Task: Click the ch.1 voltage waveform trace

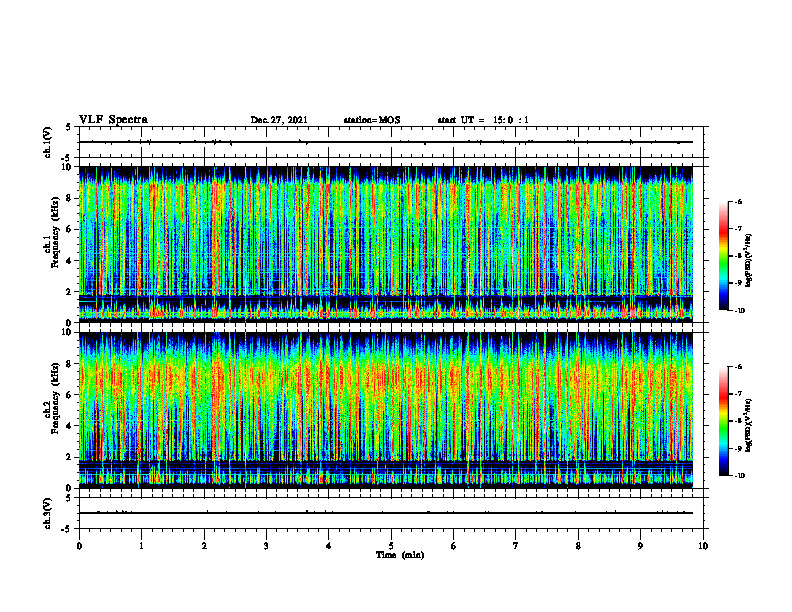Action: tap(386, 142)
